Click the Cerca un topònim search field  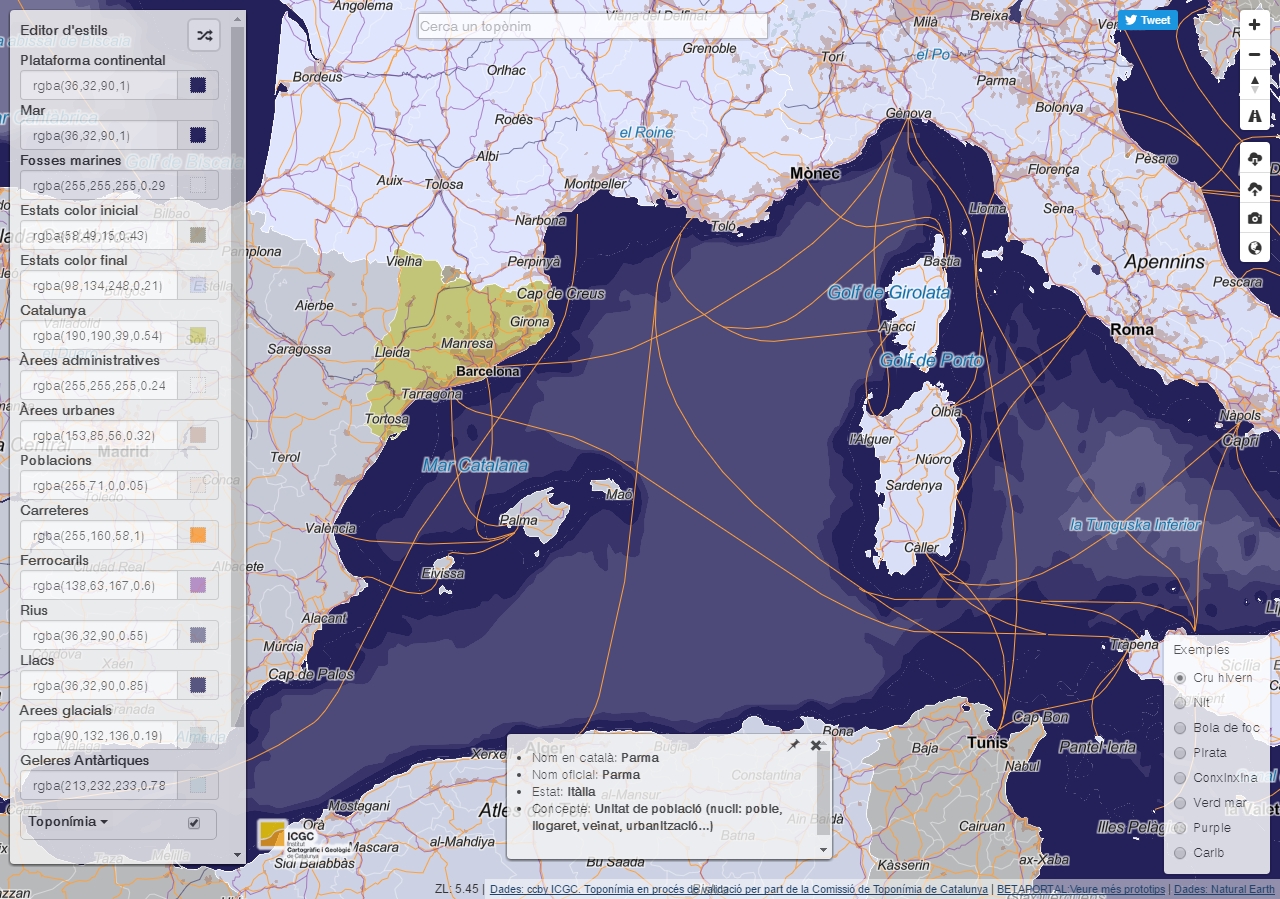592,26
